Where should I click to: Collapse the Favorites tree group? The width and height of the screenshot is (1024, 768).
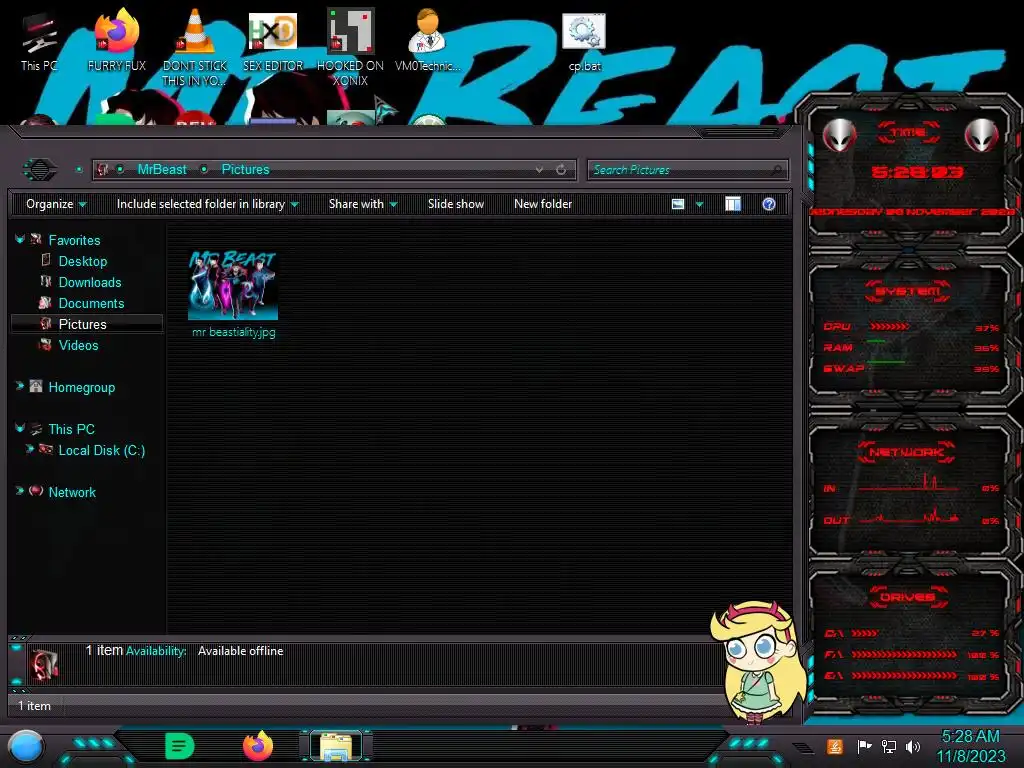[20, 240]
